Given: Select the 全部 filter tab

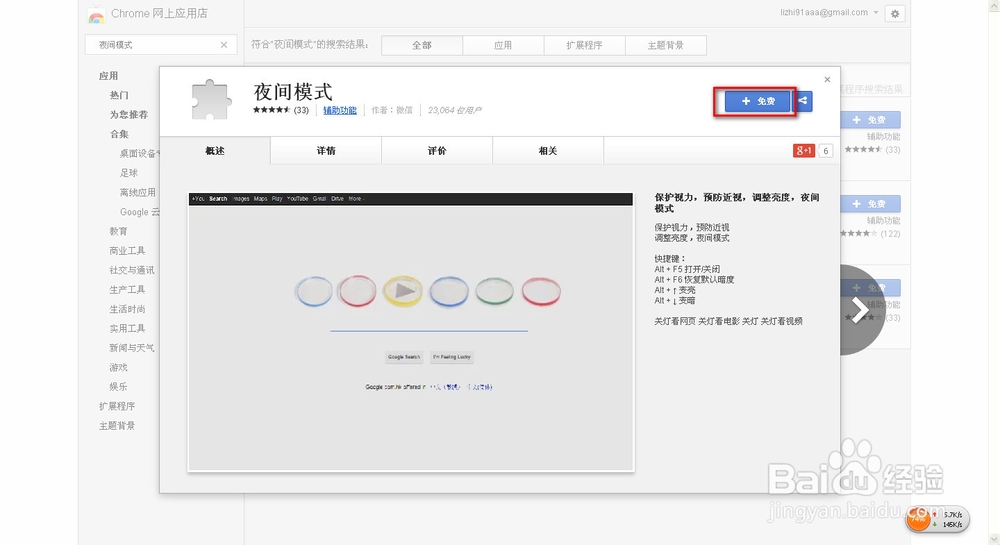Looking at the screenshot, I should [422, 45].
